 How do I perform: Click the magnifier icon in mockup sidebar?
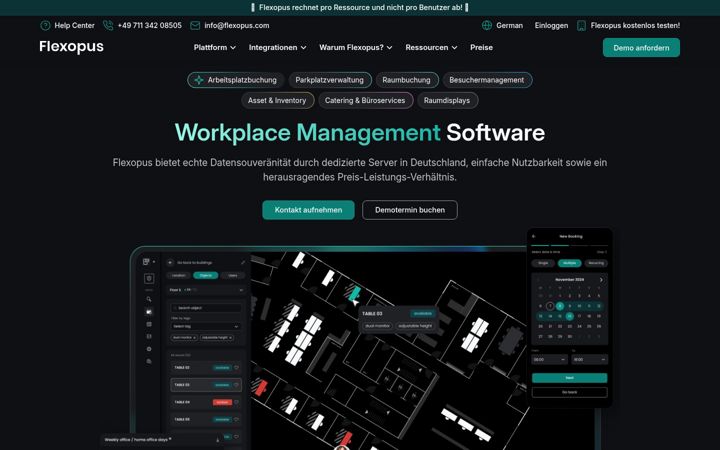click(x=149, y=299)
